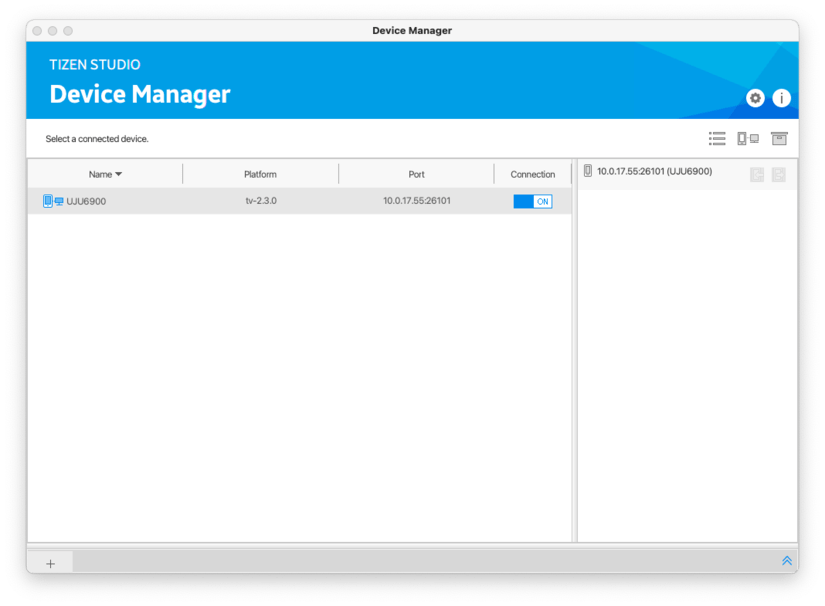Select the tv-2.3.0 platform cell

pyautogui.click(x=261, y=201)
